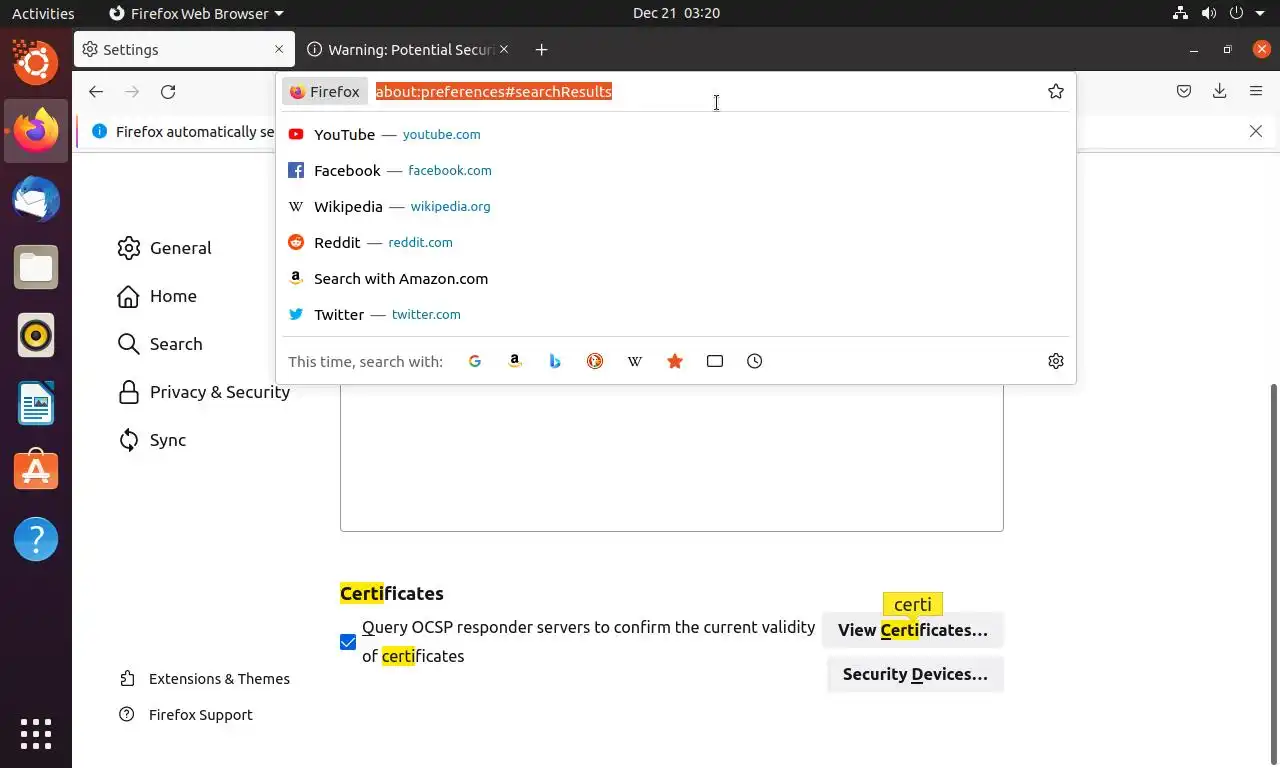This screenshot has height=768, width=1280.
Task: Open Firefox from the dock
Action: [36, 131]
